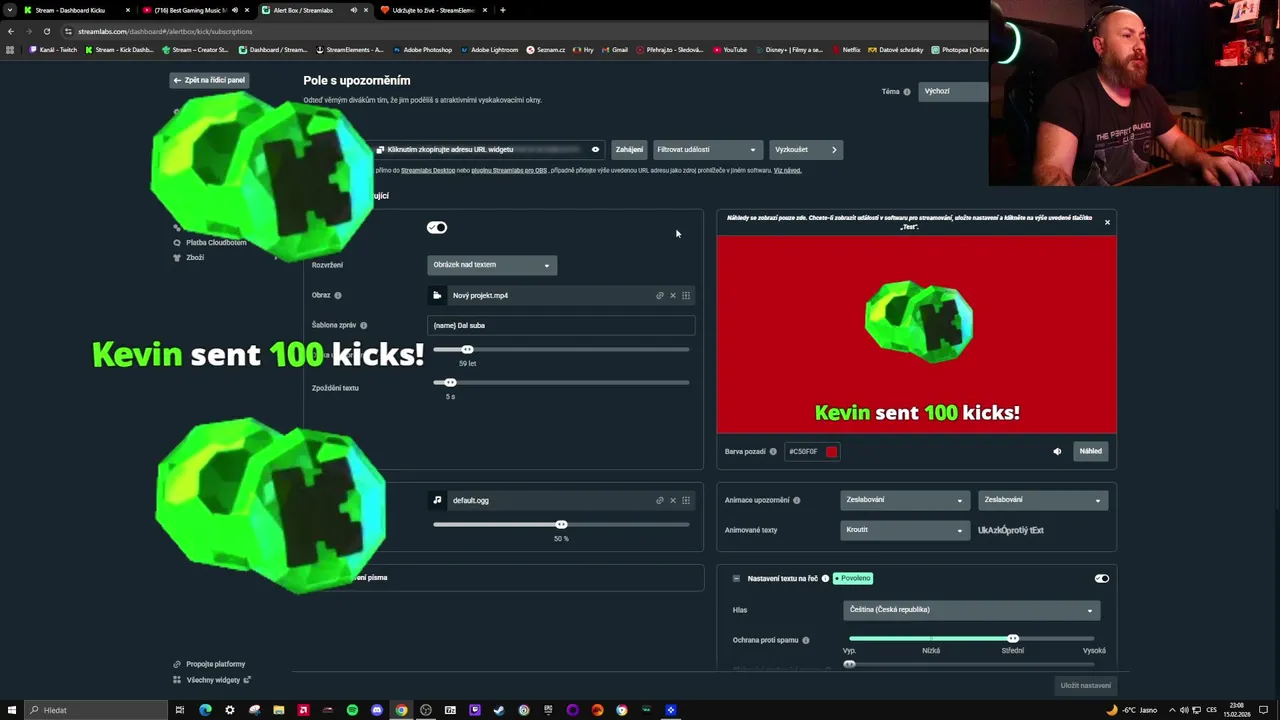Open Discord from the taskbar
Image resolution: width=1280 pixels, height=720 pixels.
(x=377, y=710)
